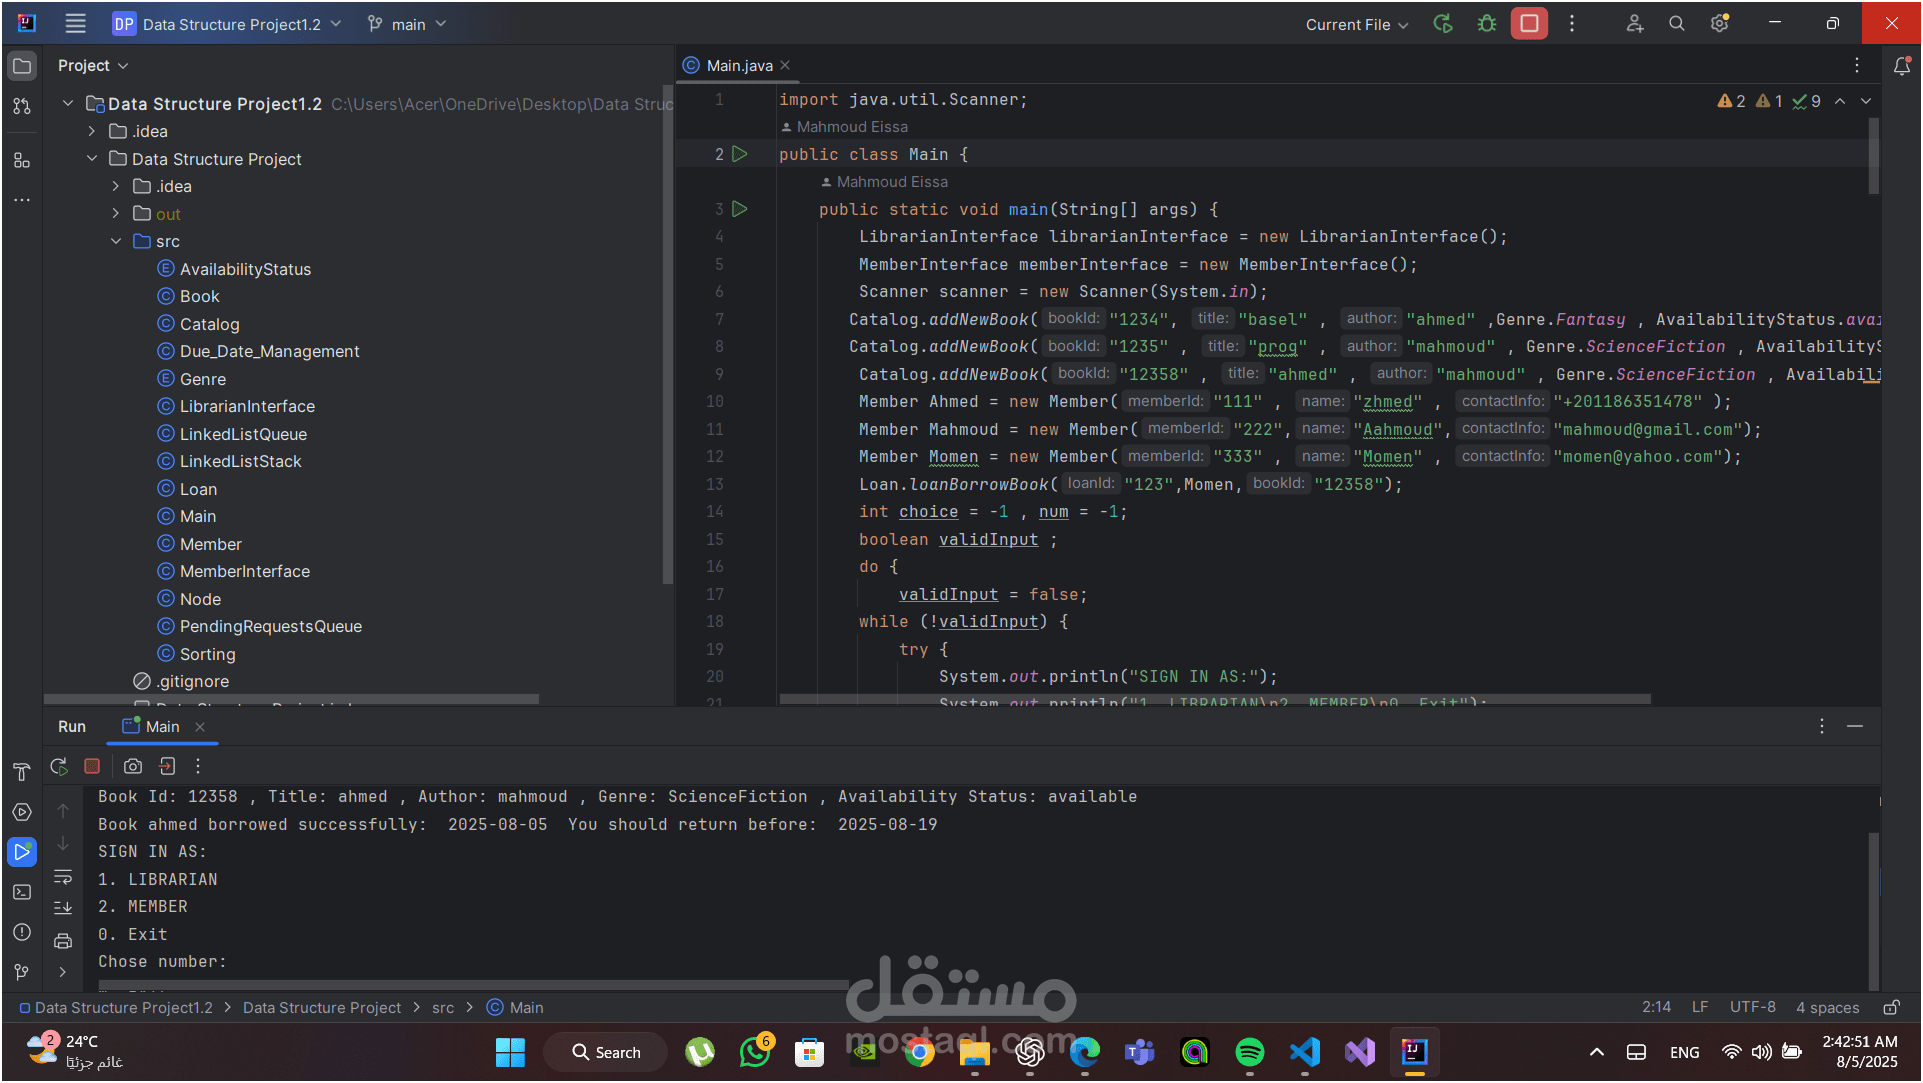This screenshot has height=1083, width=1923.
Task: Open Spotify from the Windows taskbar
Action: tap(1249, 1052)
